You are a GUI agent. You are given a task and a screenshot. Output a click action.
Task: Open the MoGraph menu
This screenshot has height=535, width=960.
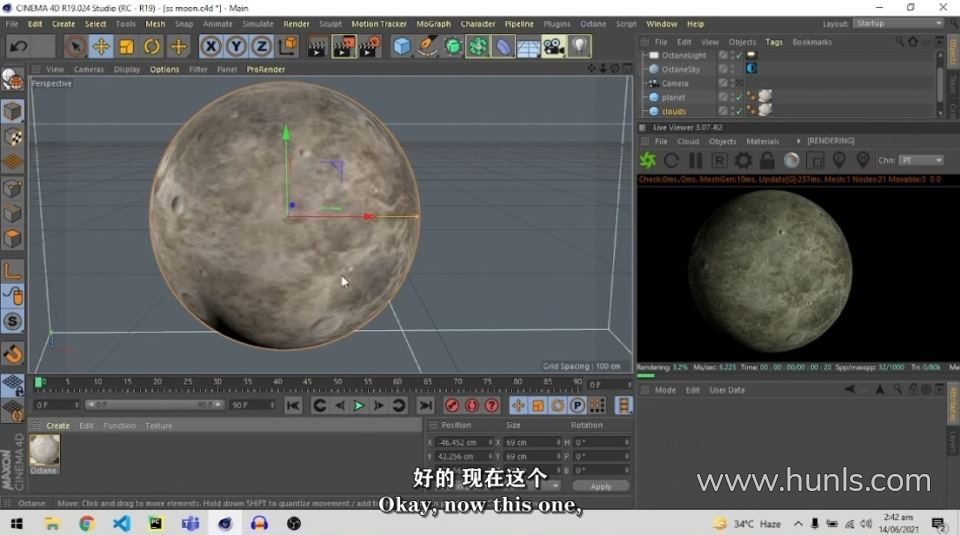pyautogui.click(x=433, y=24)
